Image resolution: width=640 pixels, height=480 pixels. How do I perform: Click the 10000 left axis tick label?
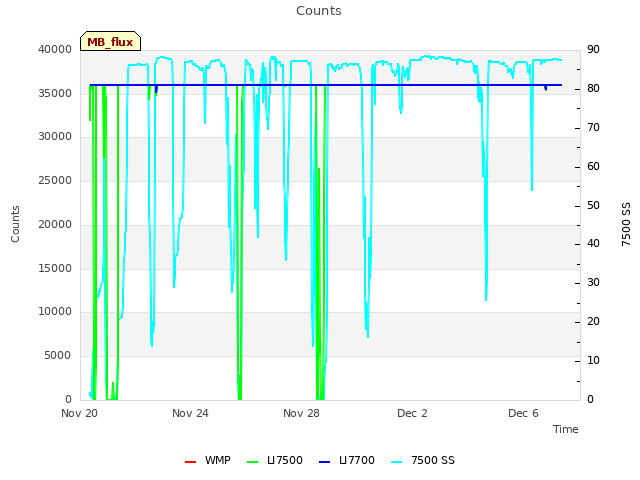click(x=55, y=311)
